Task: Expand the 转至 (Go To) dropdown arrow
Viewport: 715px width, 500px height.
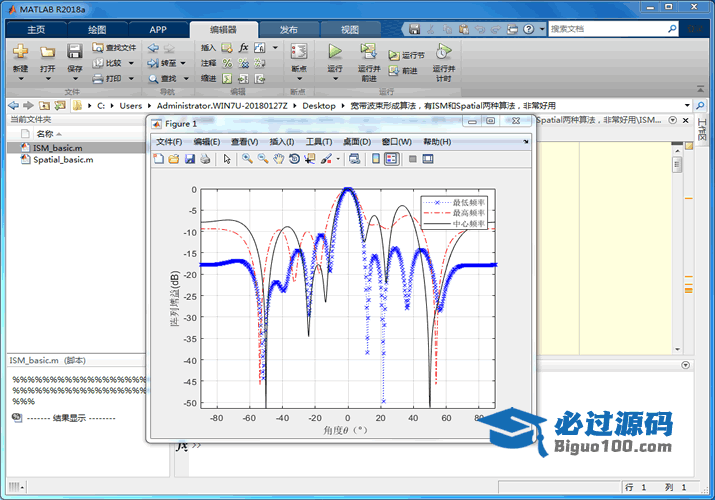Action: point(183,63)
